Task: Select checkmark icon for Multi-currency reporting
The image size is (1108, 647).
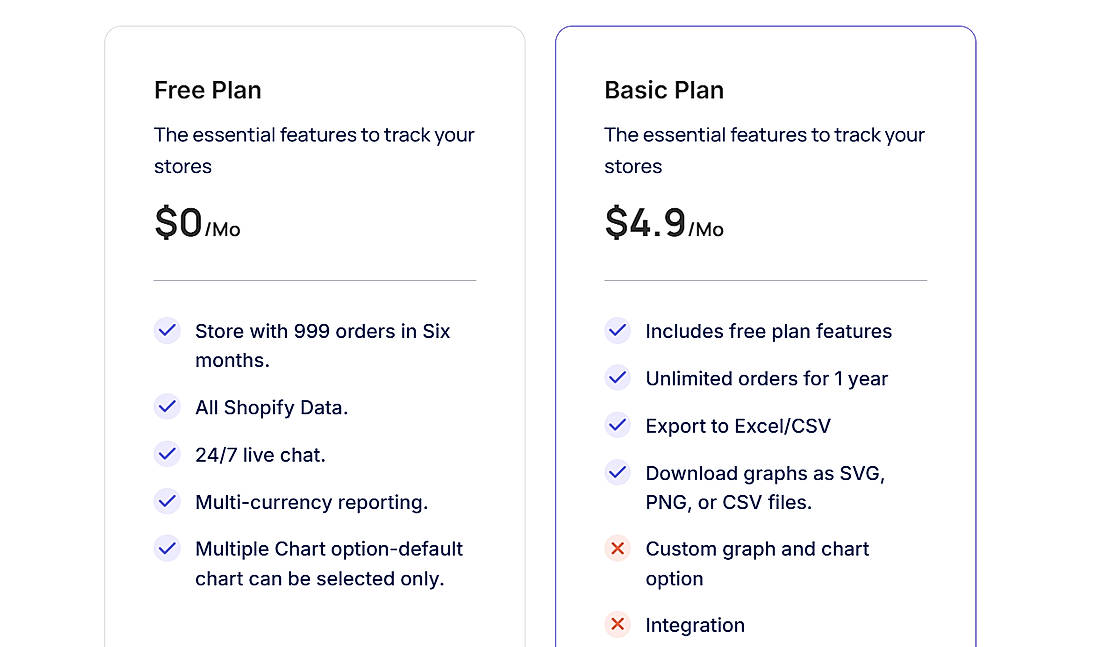Action: (167, 501)
